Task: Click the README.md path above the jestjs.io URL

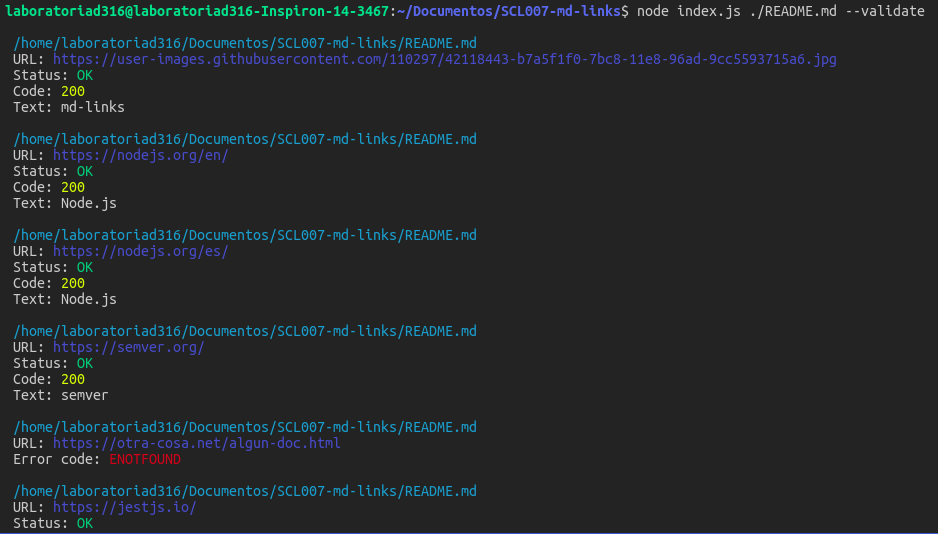Action: click(x=245, y=491)
